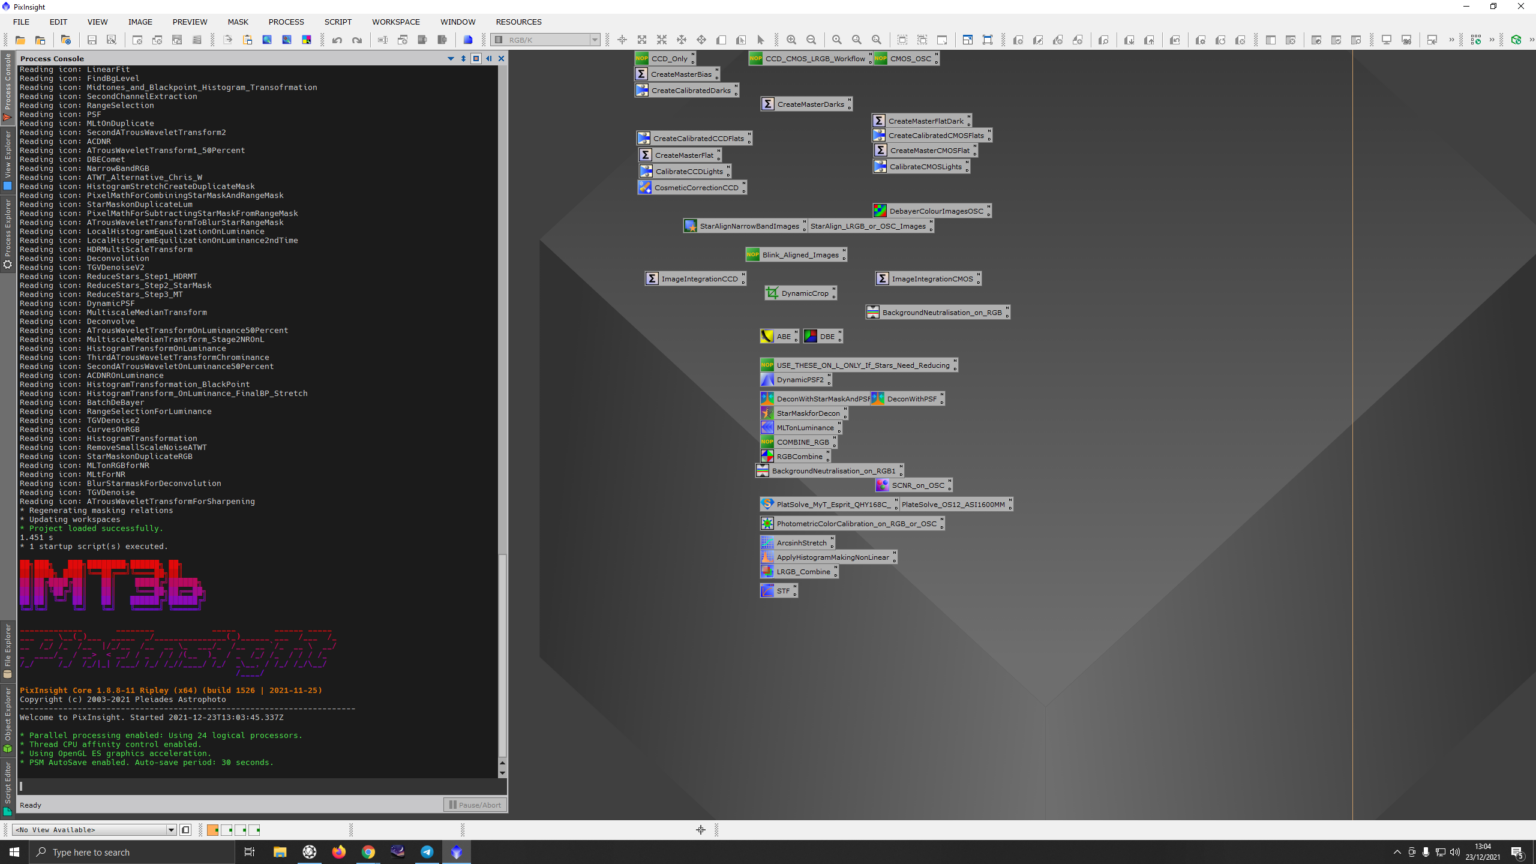1536x864 pixels.
Task: Click the Undo arrow in toolbar
Action: [x=337, y=40]
